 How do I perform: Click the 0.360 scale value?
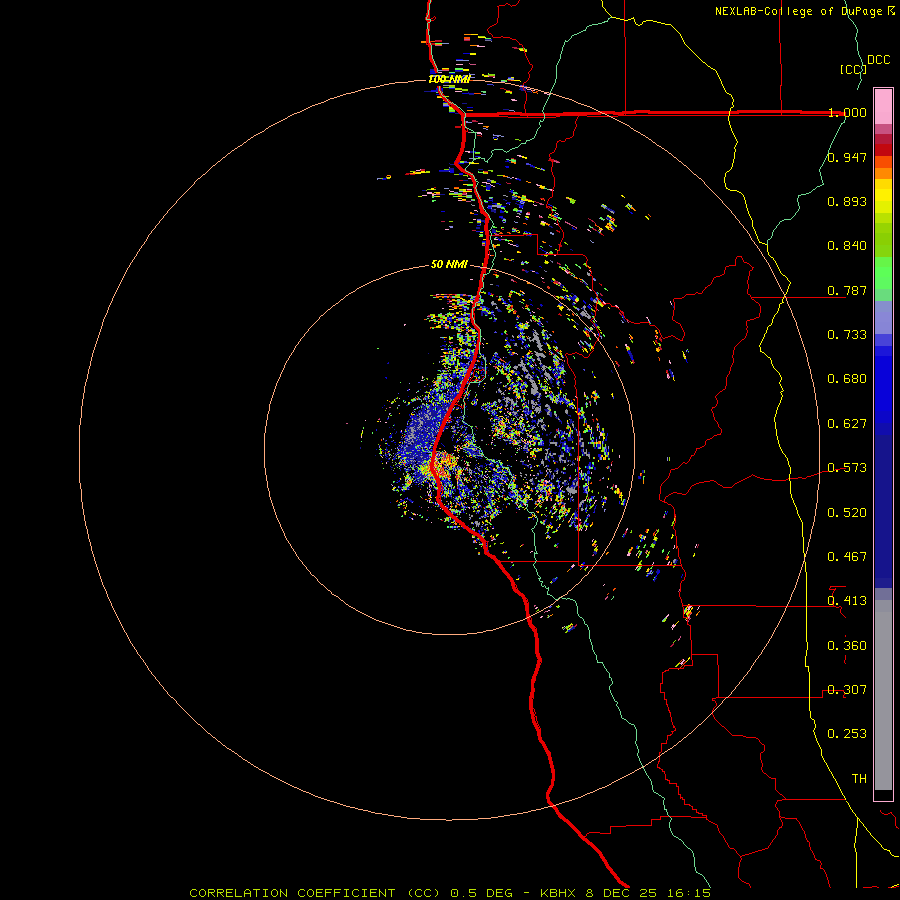click(847, 646)
